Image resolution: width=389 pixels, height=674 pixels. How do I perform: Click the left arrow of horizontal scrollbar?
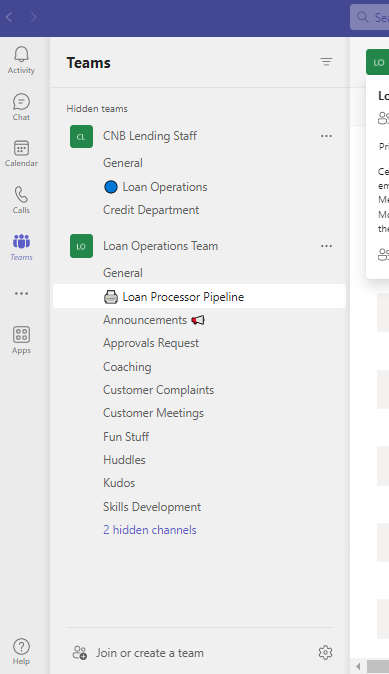point(358,667)
